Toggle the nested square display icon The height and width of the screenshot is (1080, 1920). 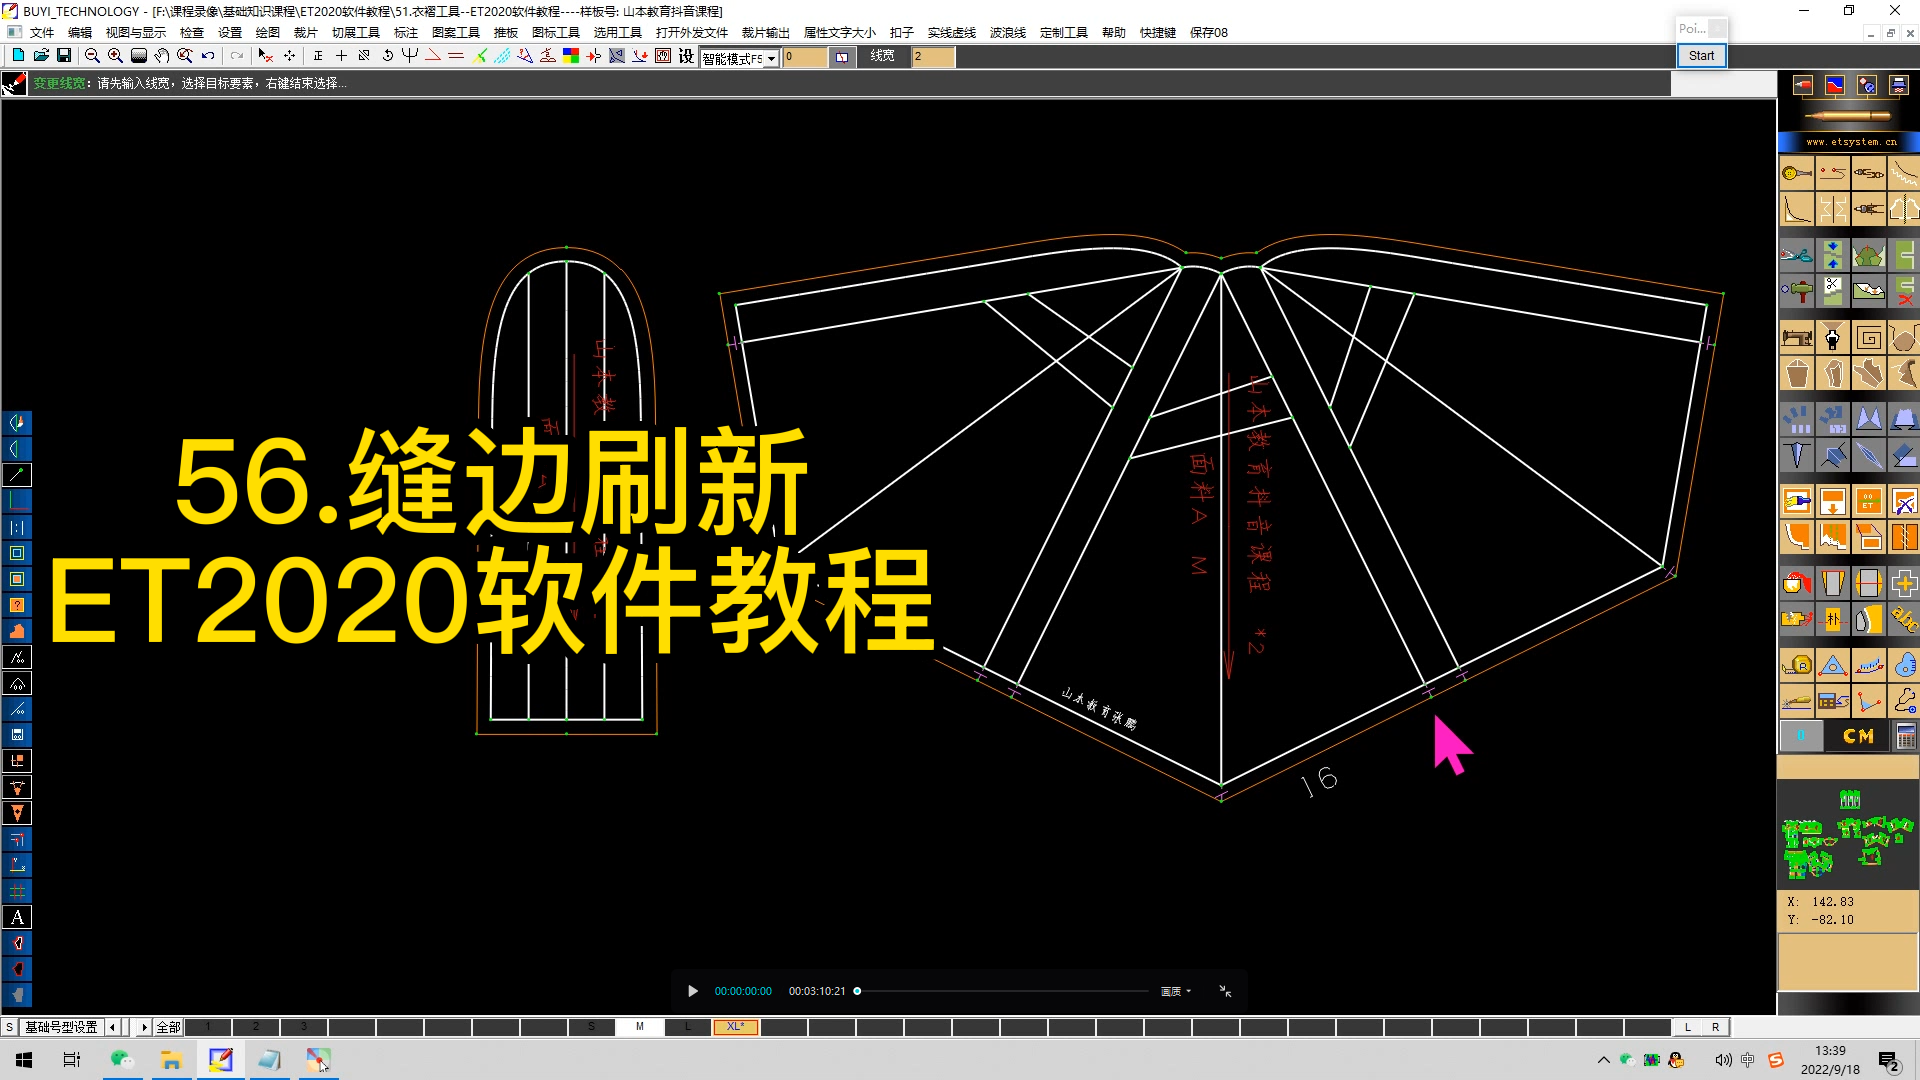pos(17,553)
